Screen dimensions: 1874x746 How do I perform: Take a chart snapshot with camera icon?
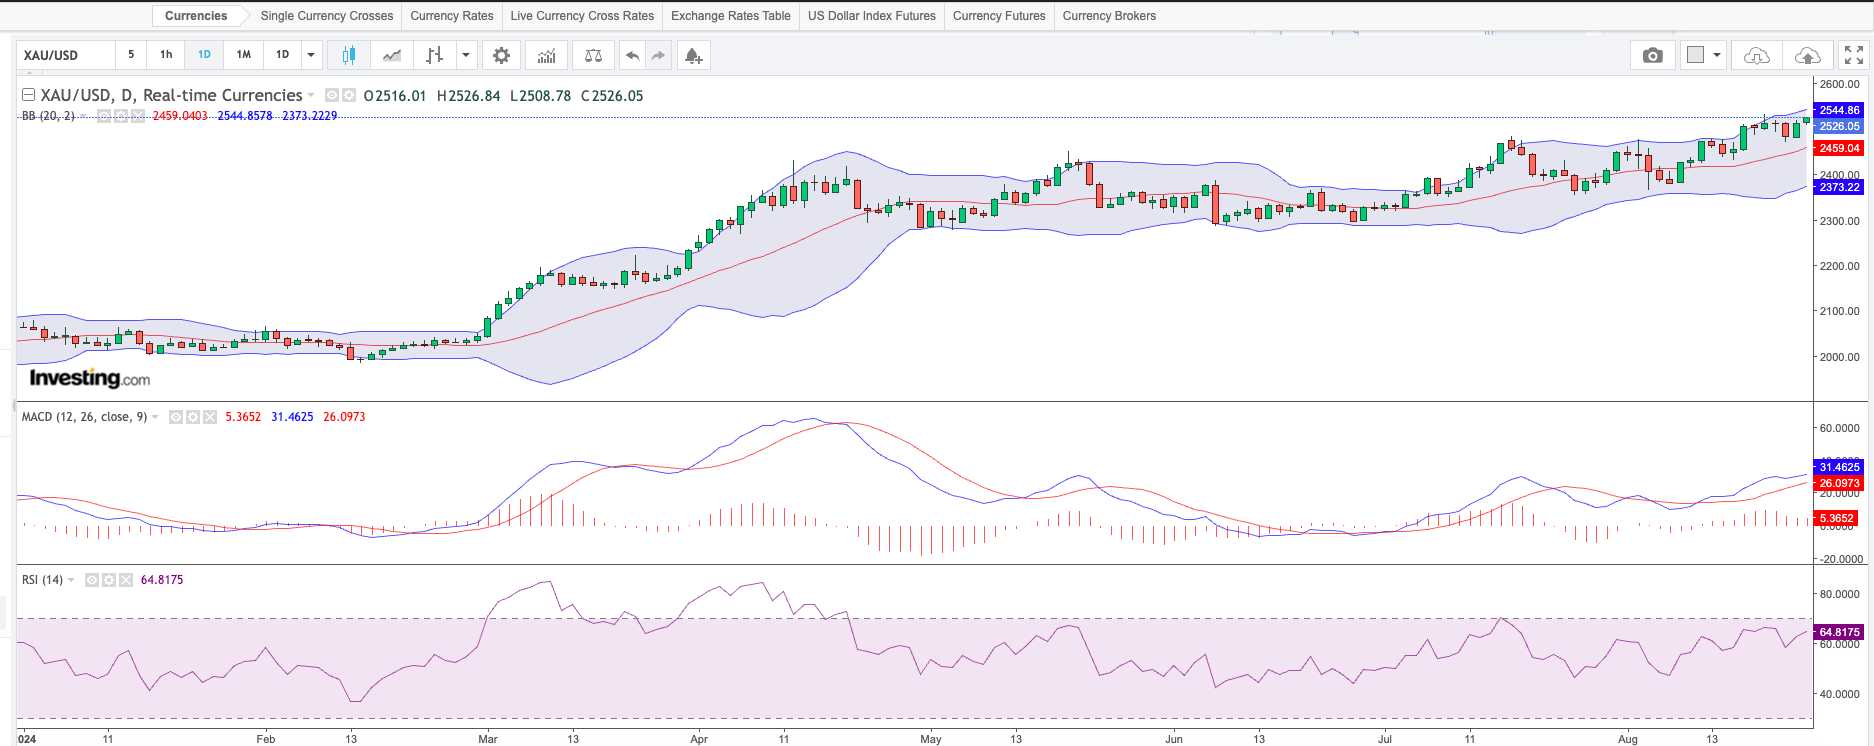(x=1652, y=56)
